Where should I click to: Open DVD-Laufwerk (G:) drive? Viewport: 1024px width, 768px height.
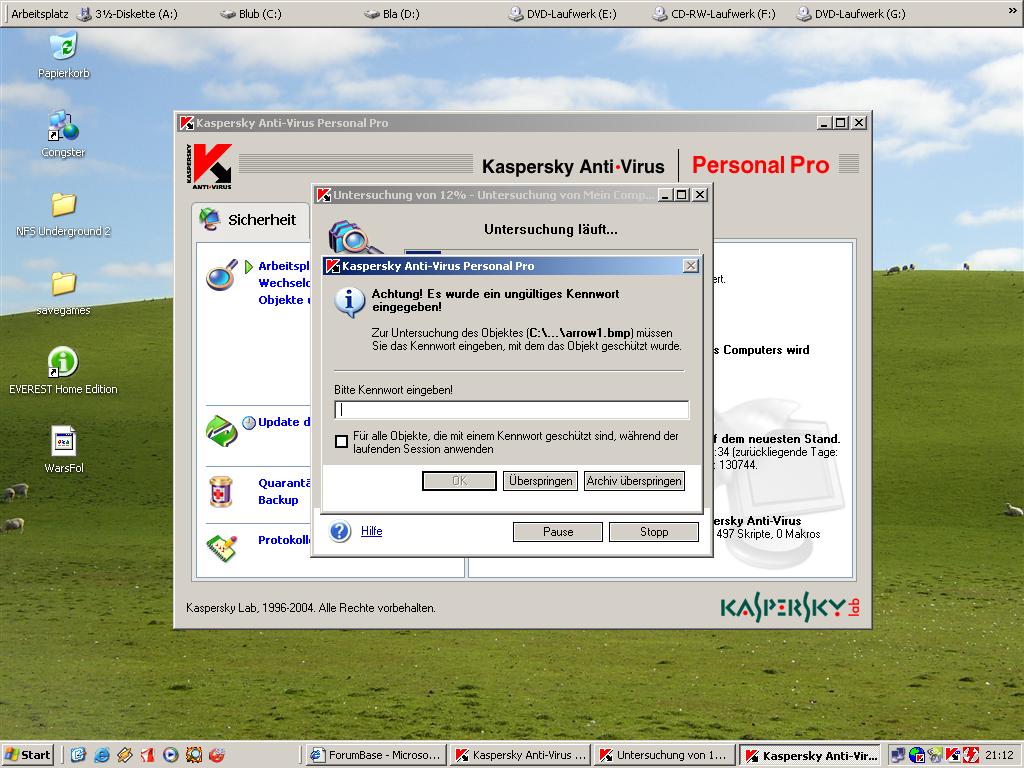850,14
